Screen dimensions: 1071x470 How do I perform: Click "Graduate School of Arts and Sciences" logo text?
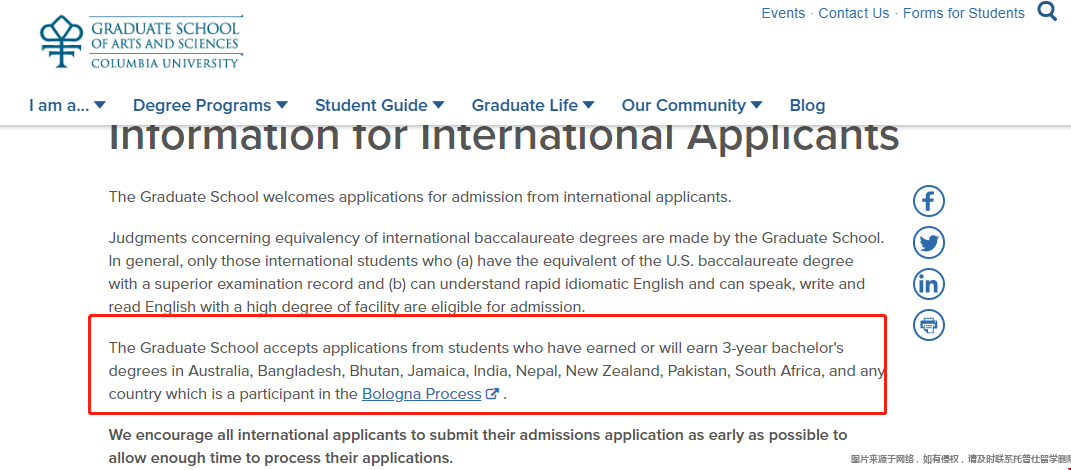[165, 37]
